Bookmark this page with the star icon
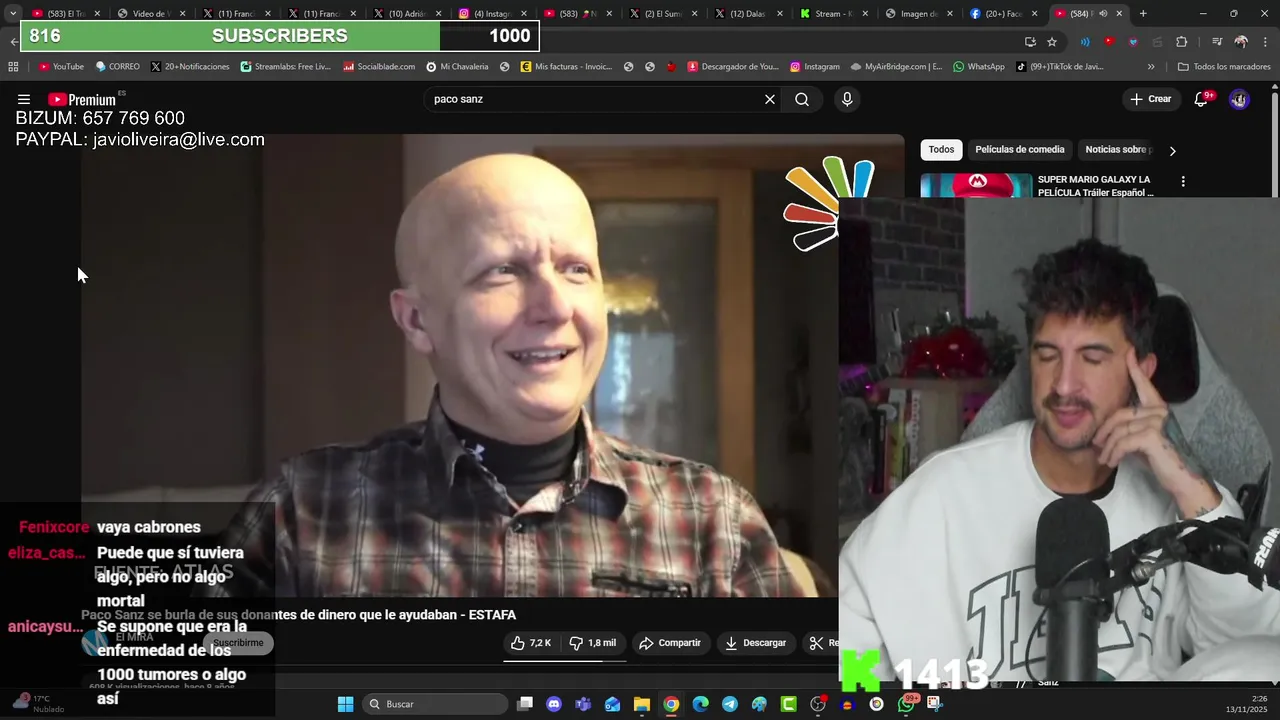The image size is (1280, 720). pyautogui.click(x=1052, y=42)
